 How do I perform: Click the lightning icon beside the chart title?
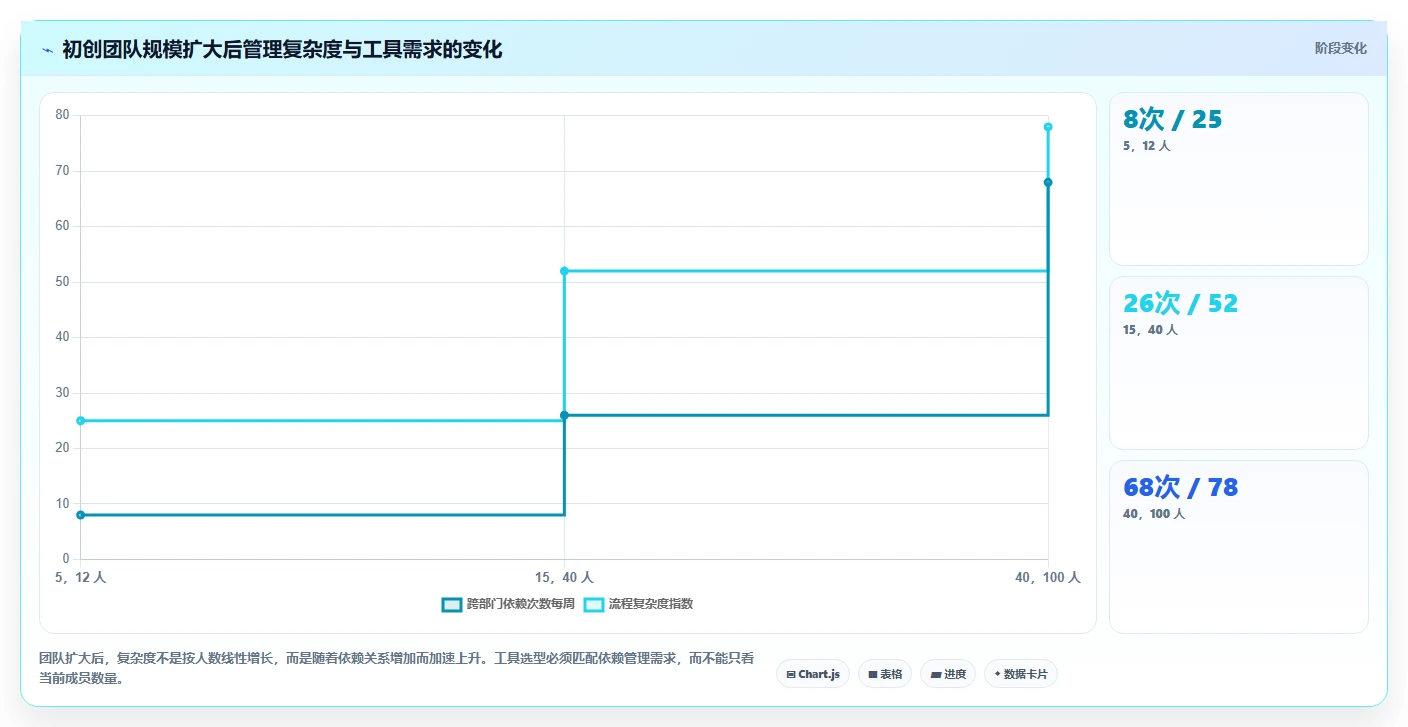[47, 50]
